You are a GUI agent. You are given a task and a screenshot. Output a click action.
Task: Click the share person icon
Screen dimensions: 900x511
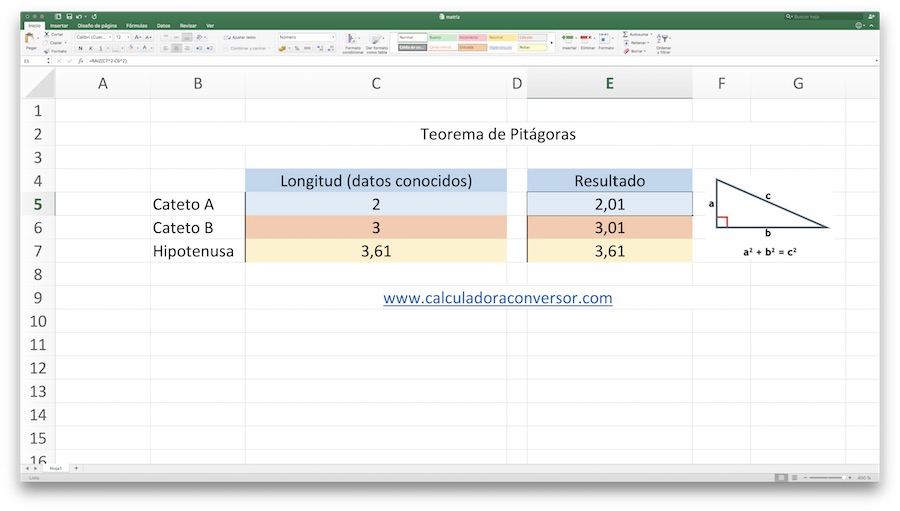tap(871, 17)
